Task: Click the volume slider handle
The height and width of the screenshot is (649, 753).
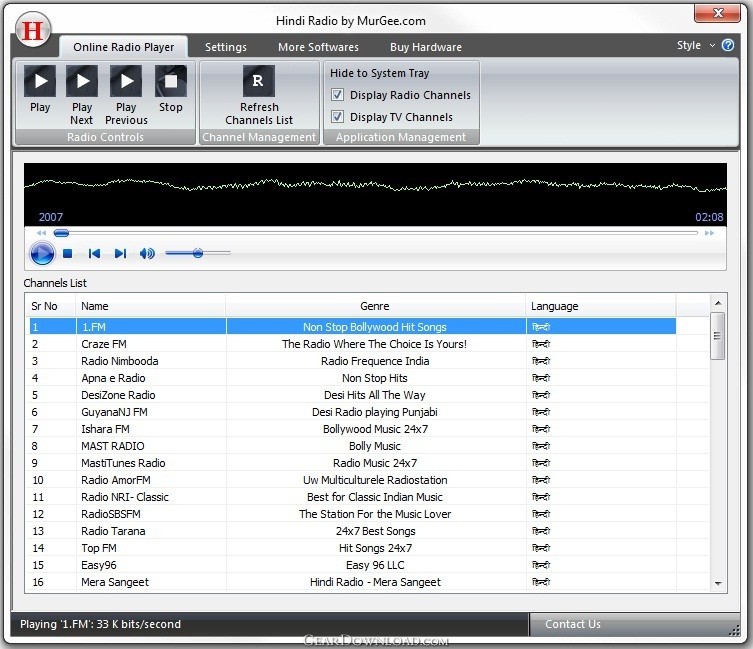Action: pos(198,253)
